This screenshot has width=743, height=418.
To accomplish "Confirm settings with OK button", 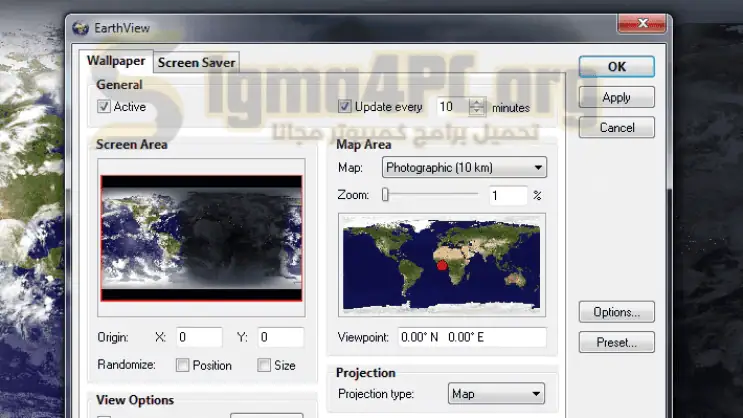I will (616, 67).
